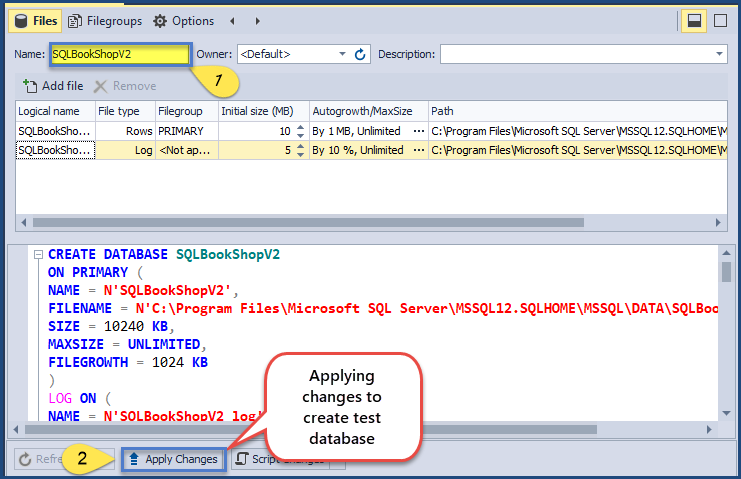Click the Apply Changes button
Viewport: 741px width, 479px height.
click(174, 459)
